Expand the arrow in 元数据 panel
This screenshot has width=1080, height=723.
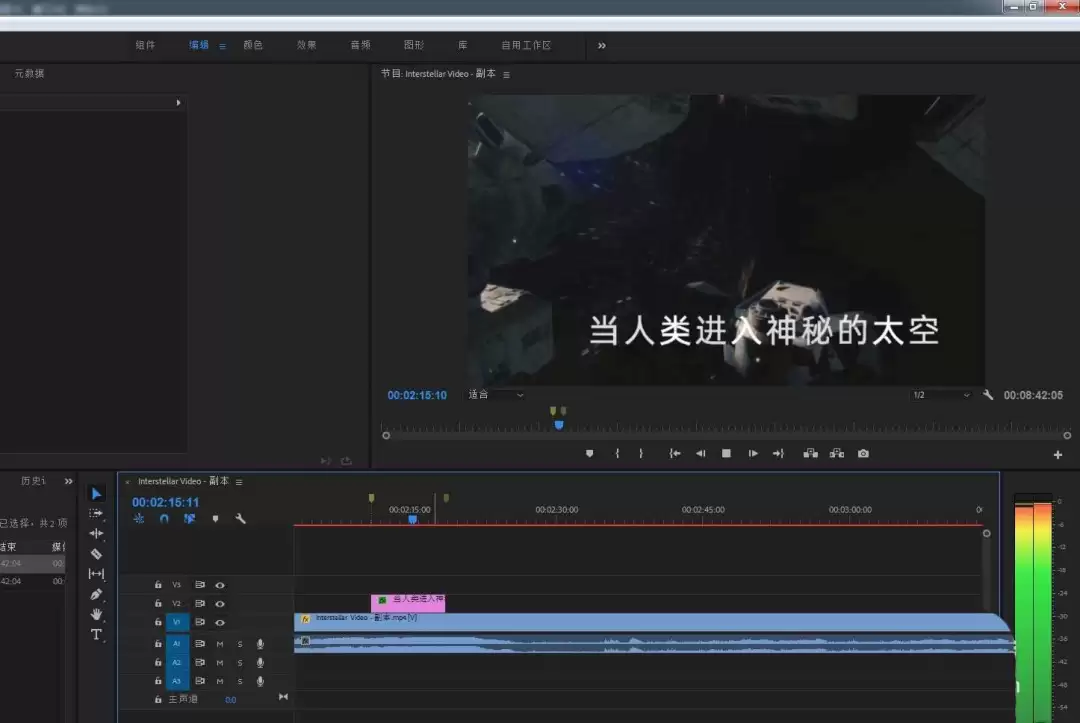(178, 103)
